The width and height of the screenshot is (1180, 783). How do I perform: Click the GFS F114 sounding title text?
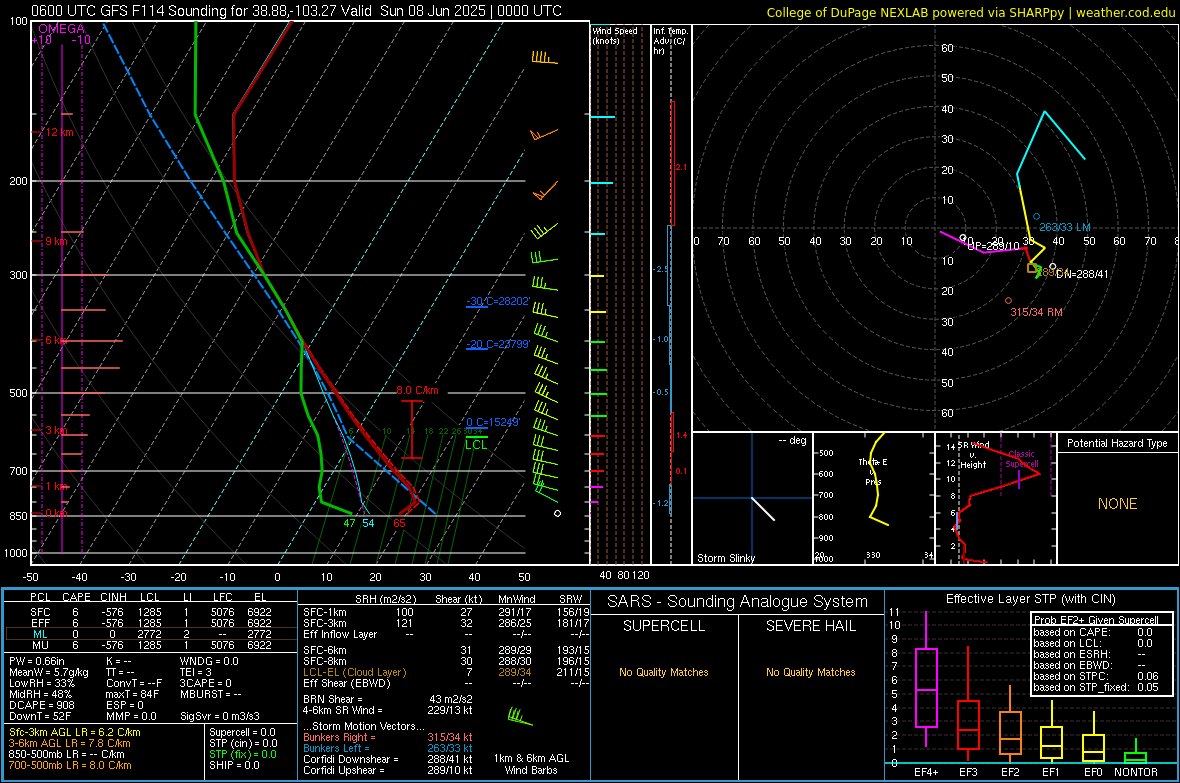pyautogui.click(x=297, y=11)
